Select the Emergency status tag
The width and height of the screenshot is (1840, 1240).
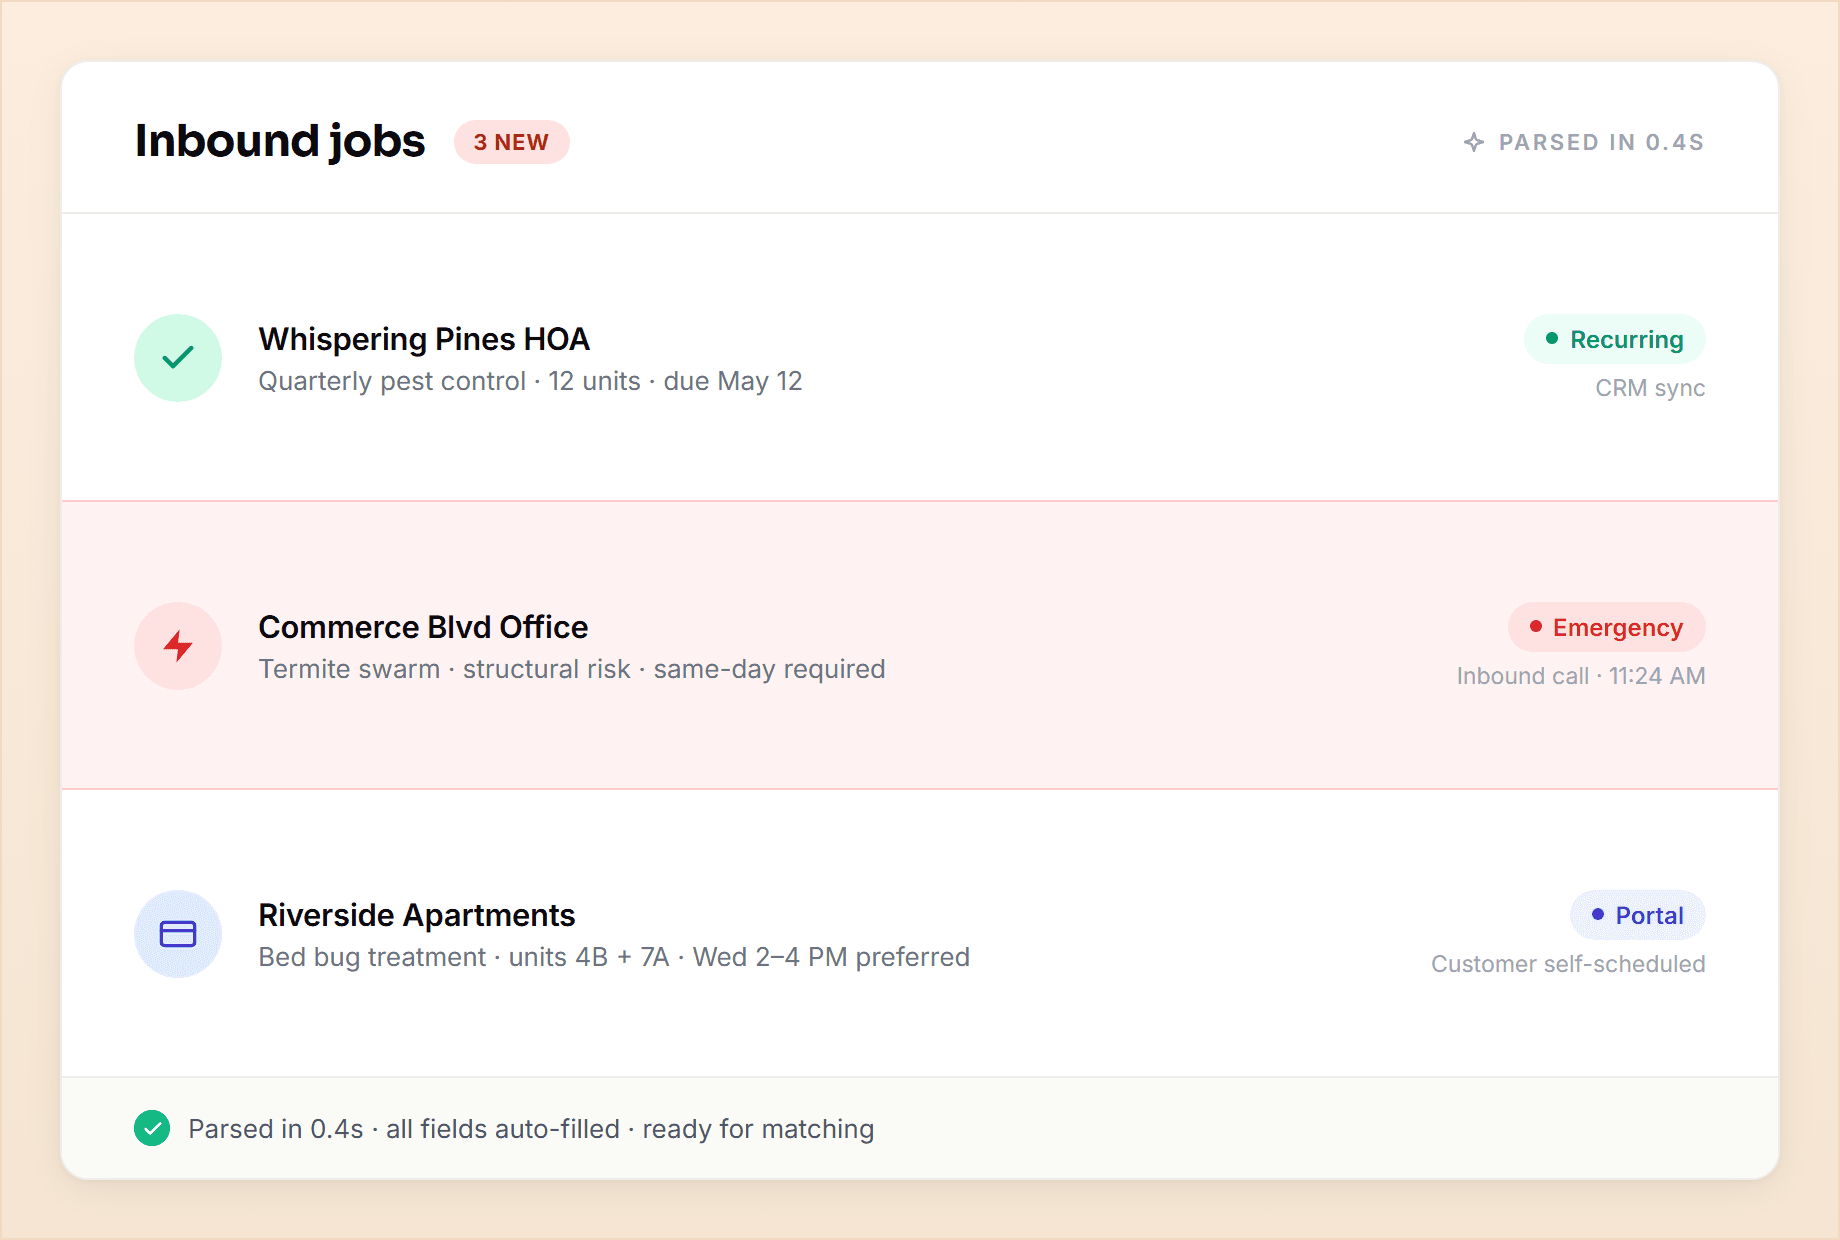1606,627
